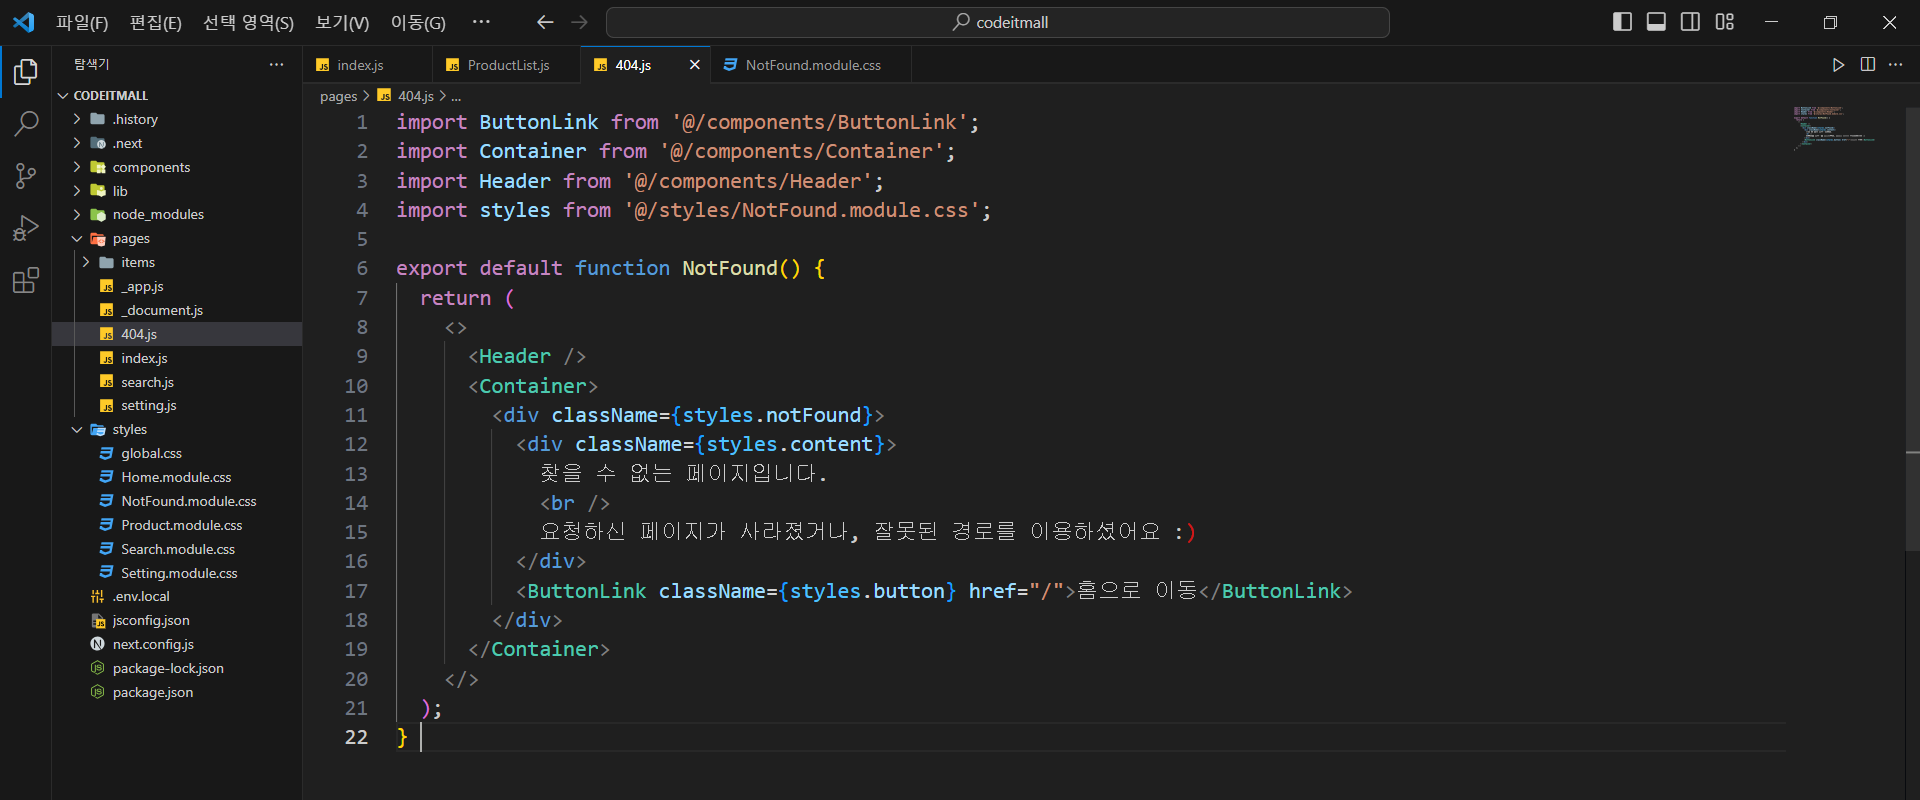The width and height of the screenshot is (1920, 800).
Task: Split the editor to the right
Action: click(x=1867, y=65)
